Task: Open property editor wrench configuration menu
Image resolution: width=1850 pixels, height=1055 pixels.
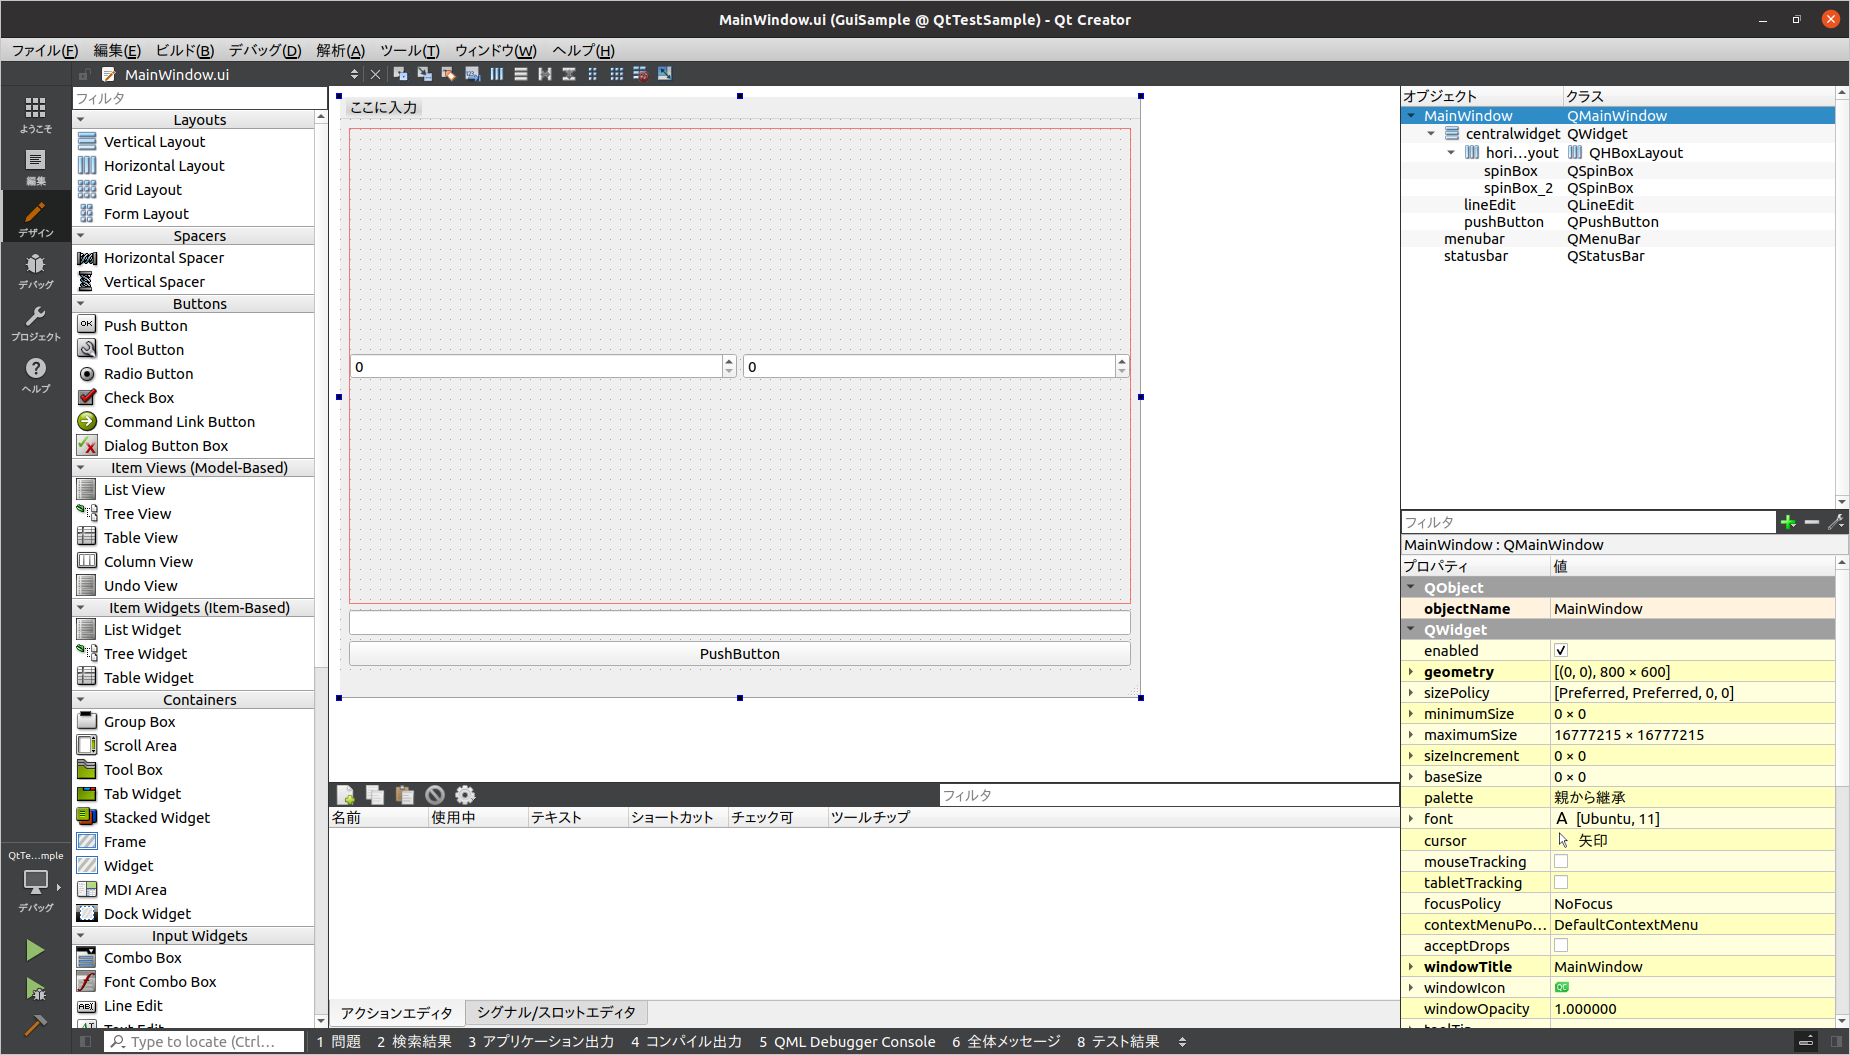Action: click(x=1836, y=522)
